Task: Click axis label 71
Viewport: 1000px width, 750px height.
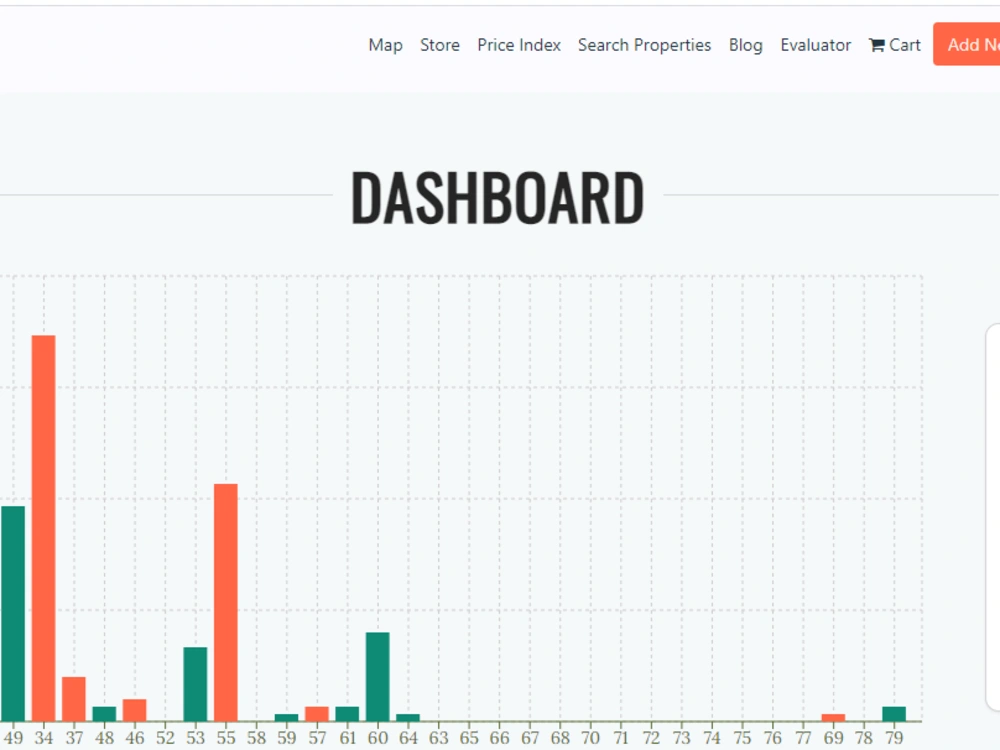Action: [621, 738]
